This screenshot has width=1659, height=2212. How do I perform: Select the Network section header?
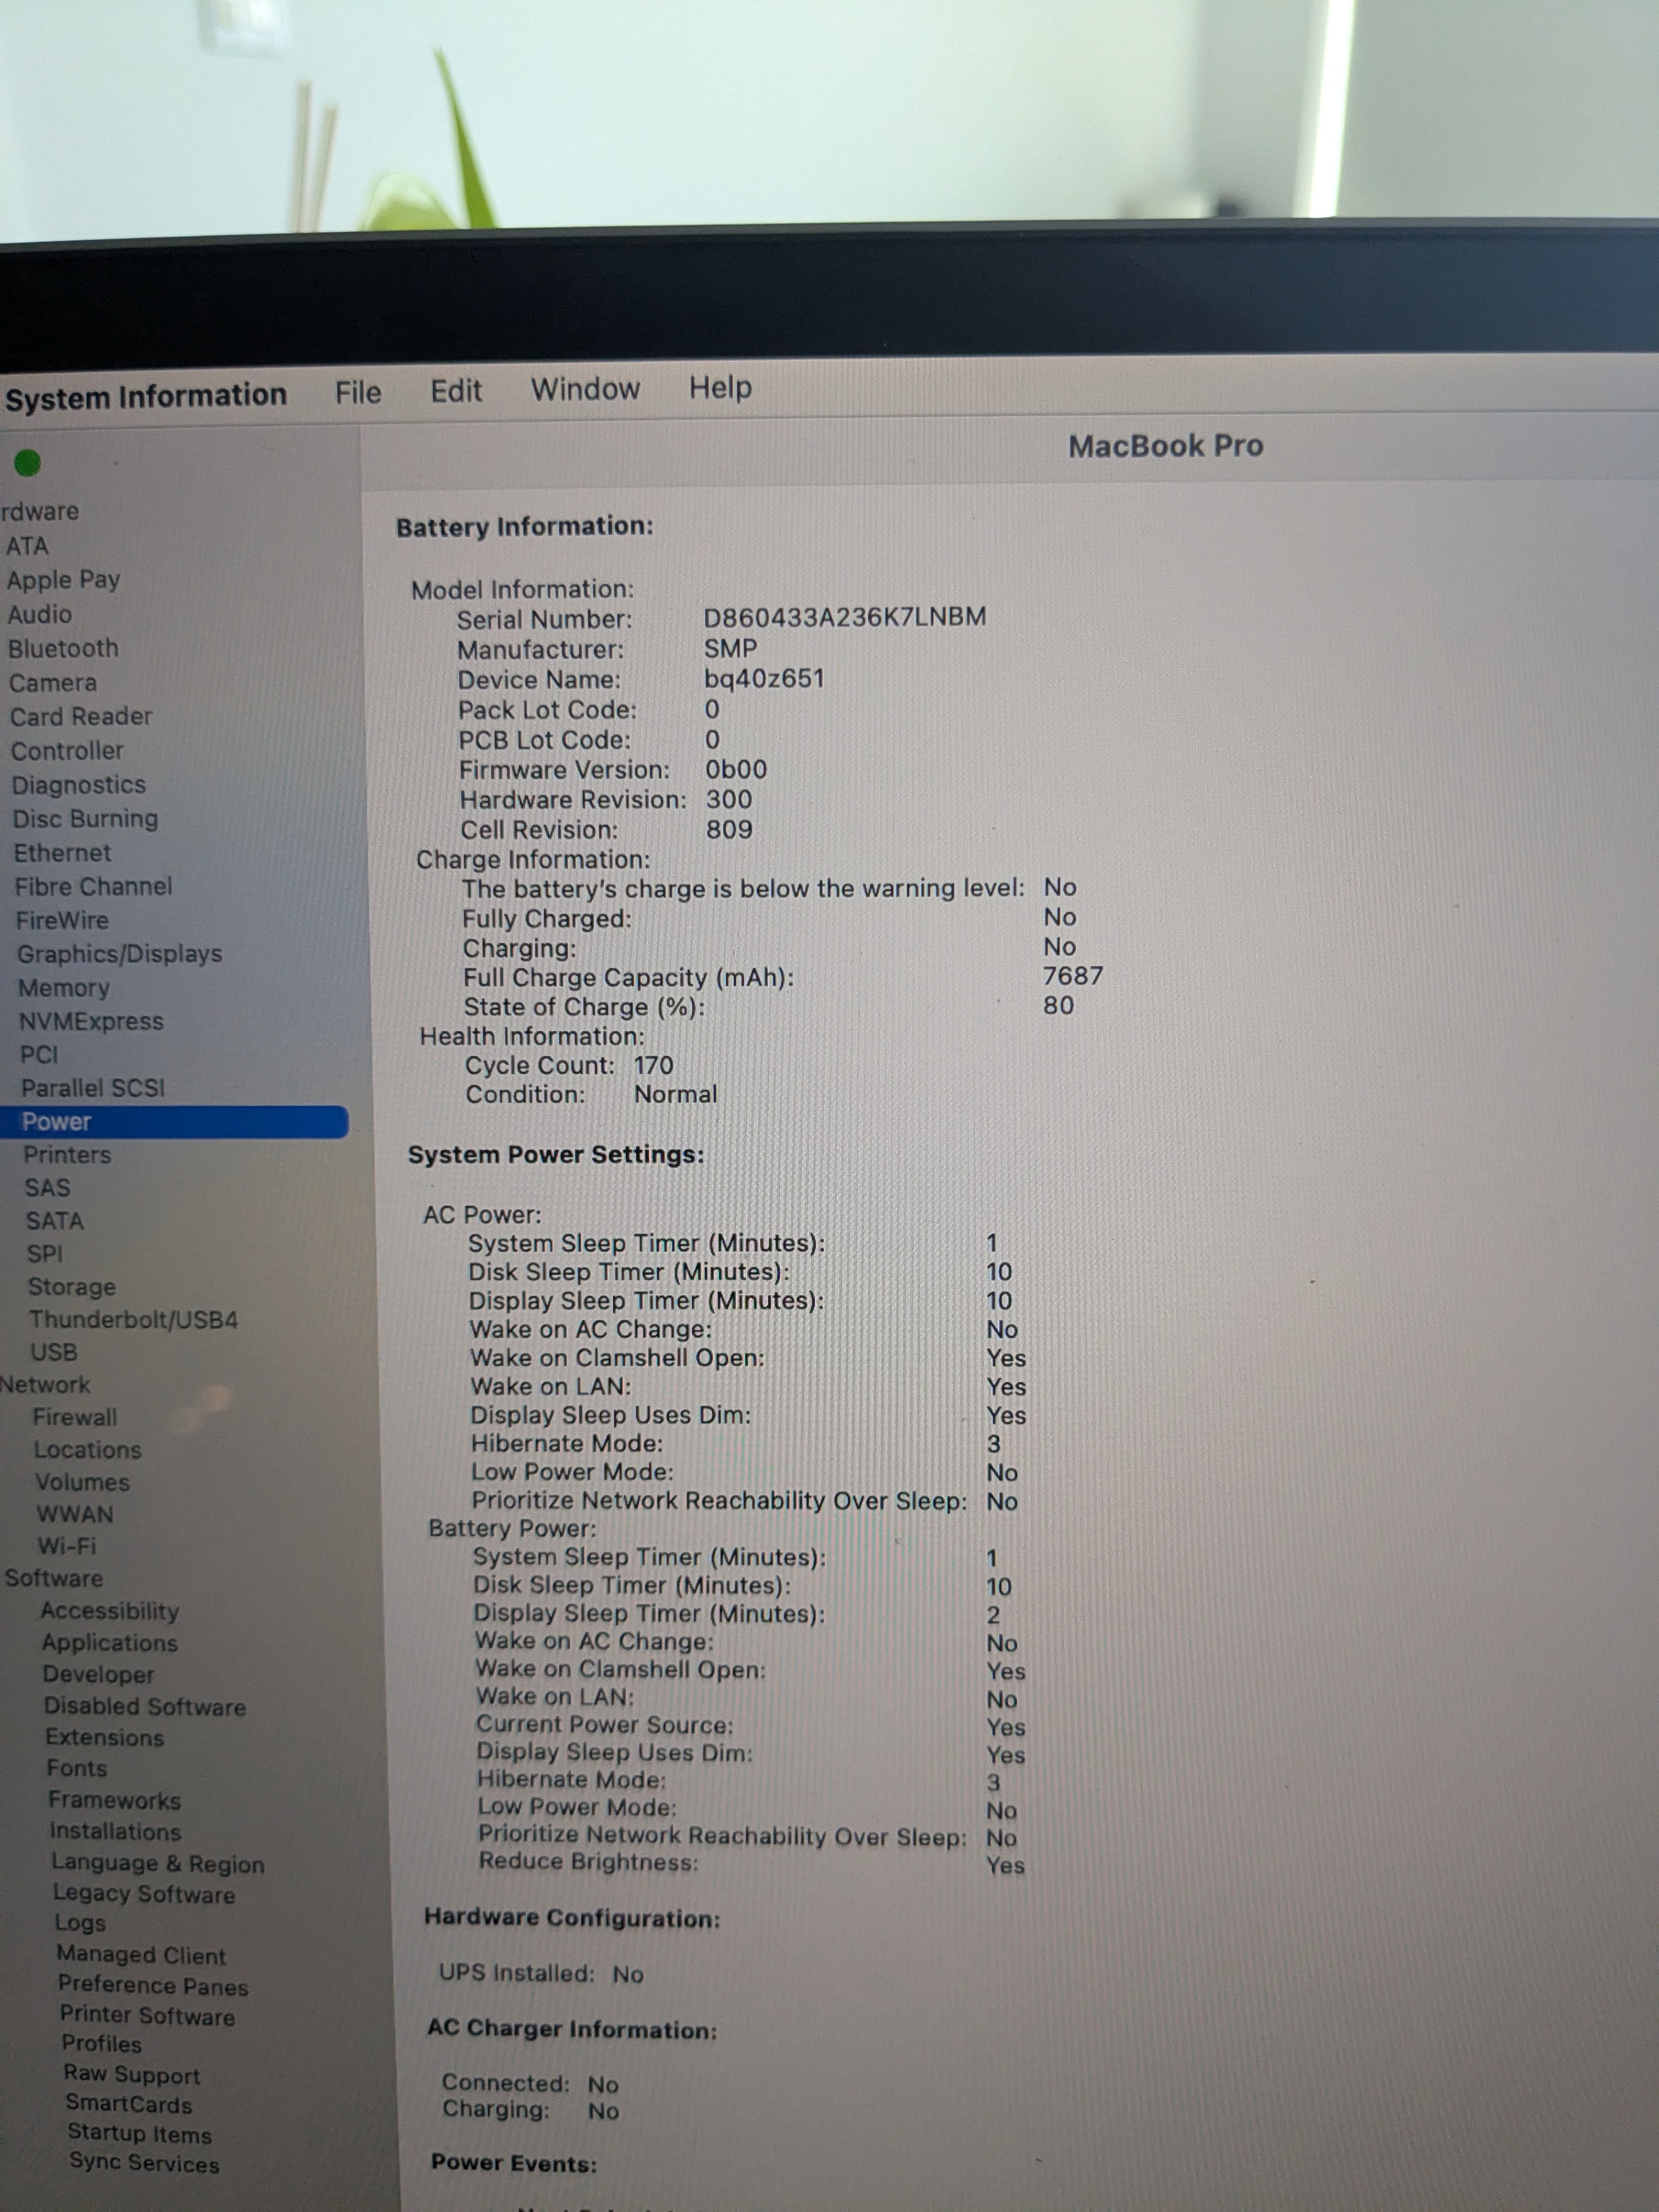[45, 1385]
